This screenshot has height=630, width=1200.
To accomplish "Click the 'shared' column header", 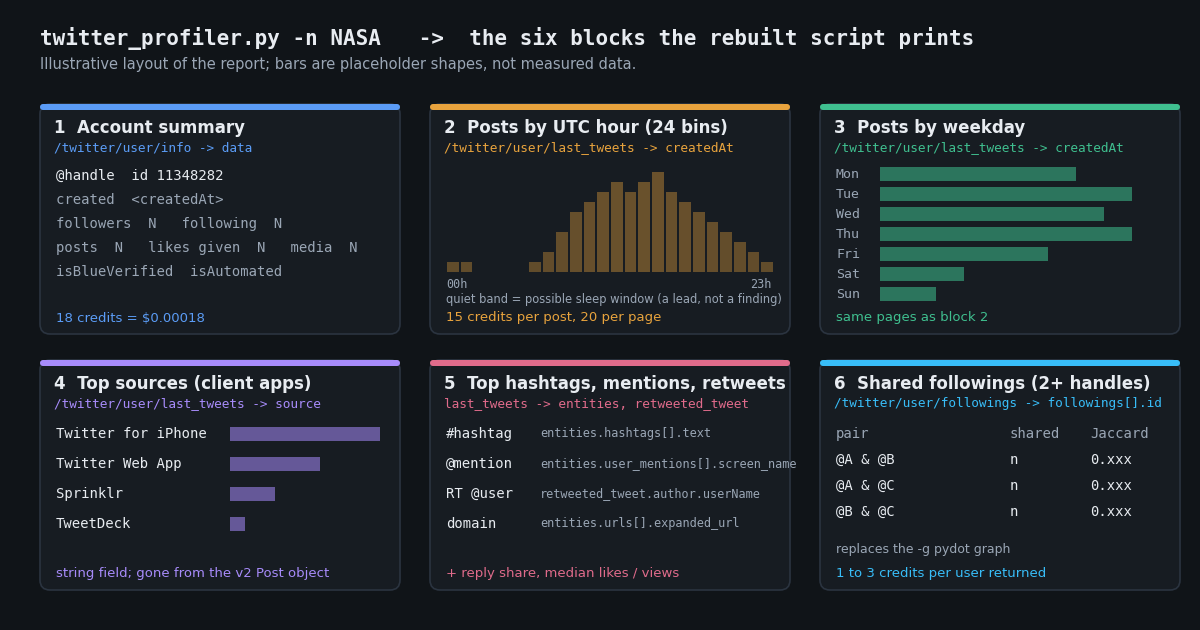I will click(1034, 434).
